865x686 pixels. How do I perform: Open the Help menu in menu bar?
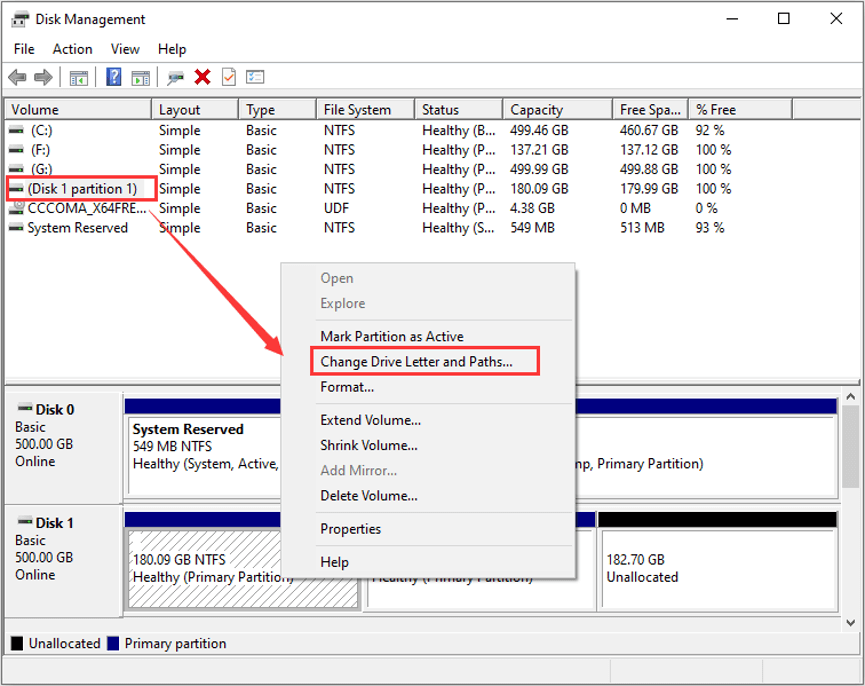(172, 49)
